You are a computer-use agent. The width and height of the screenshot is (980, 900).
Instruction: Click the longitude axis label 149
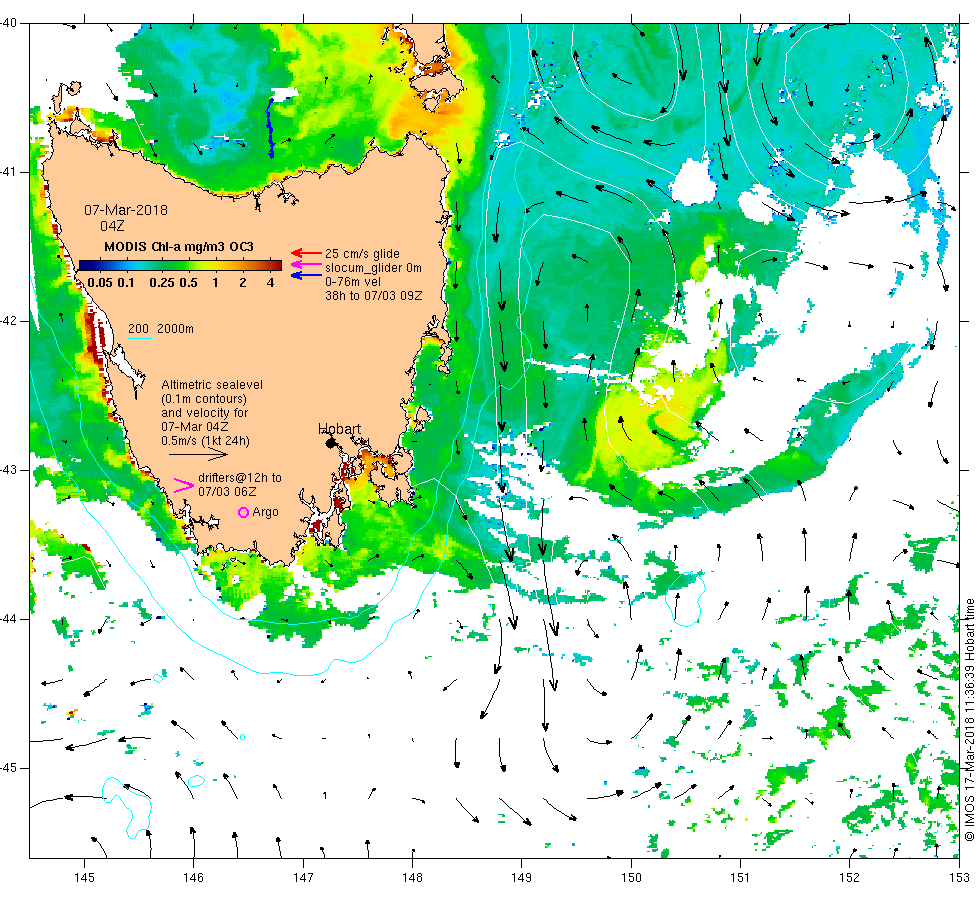pos(521,878)
